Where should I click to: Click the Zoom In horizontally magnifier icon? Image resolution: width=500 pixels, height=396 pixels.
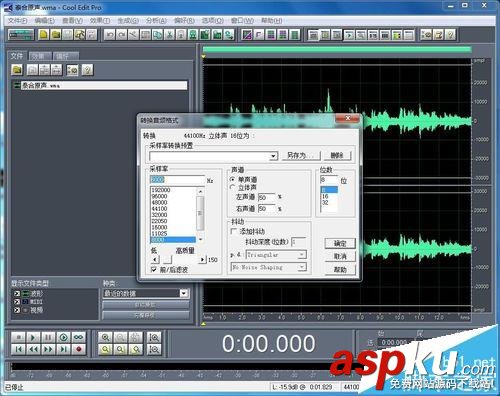click(x=106, y=337)
